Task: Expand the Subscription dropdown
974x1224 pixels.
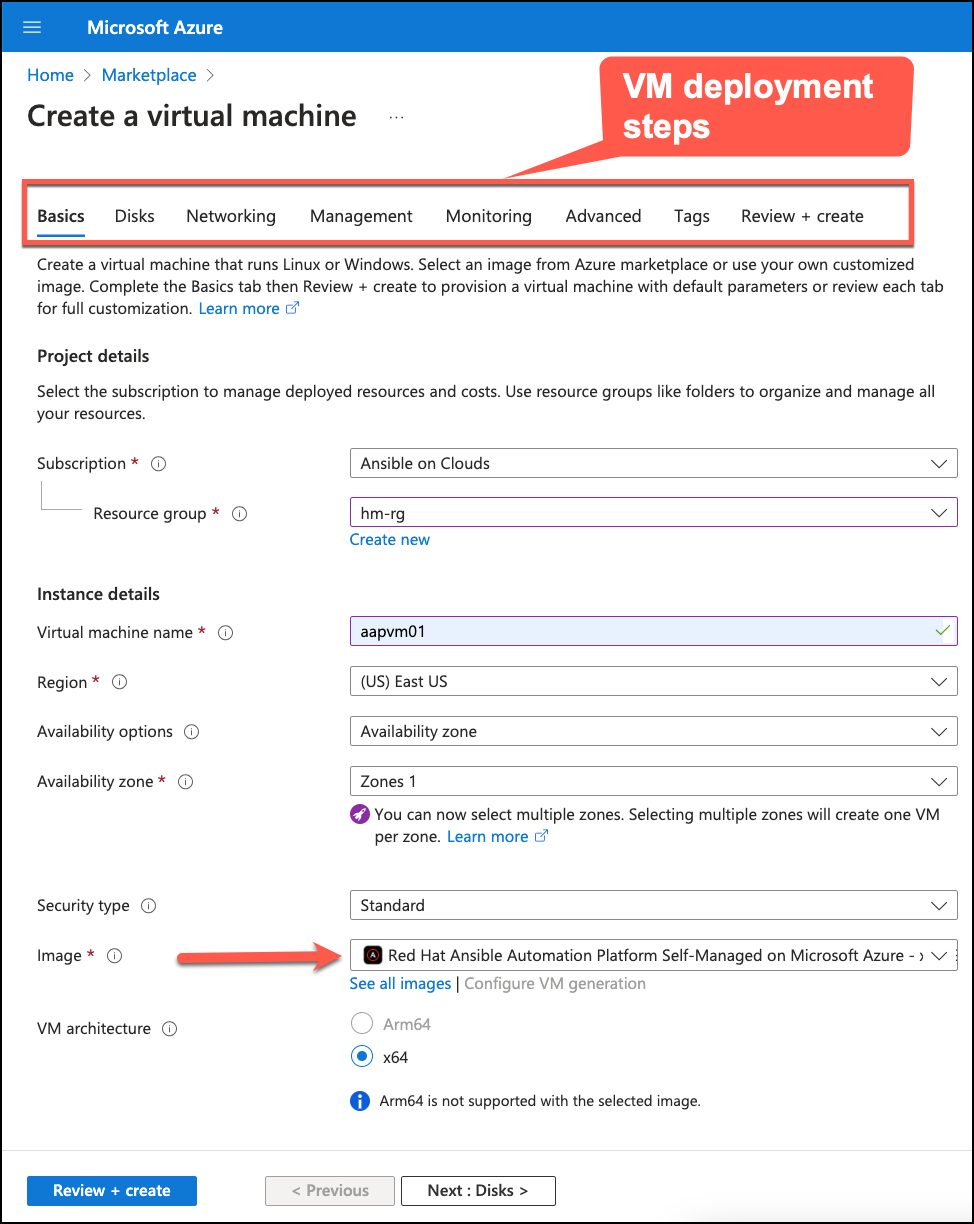Action: pos(653,464)
